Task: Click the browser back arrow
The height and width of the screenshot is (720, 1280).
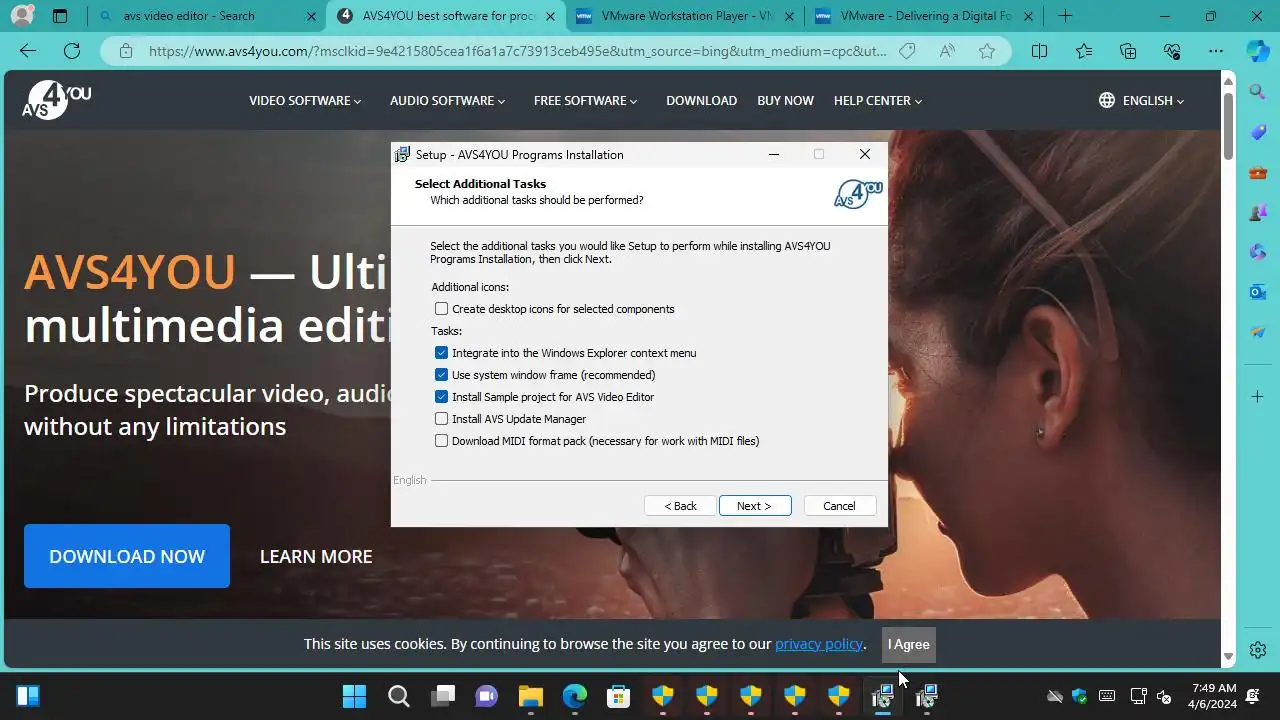Action: pos(28,51)
